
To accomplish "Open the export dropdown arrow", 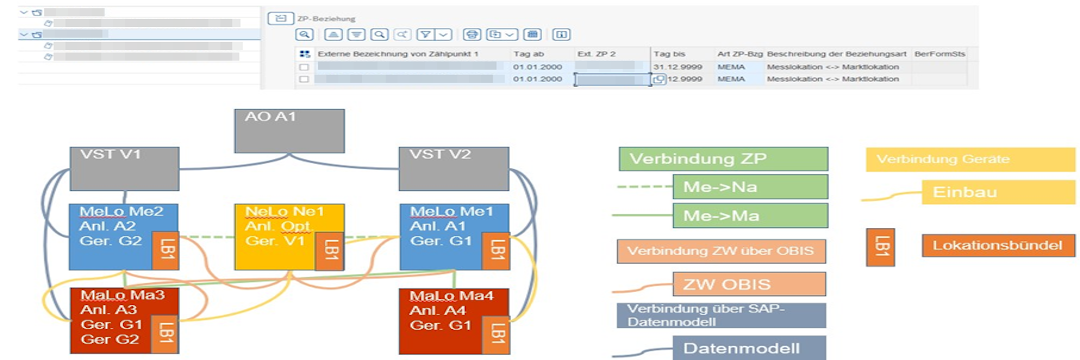I will [x=509, y=34].
